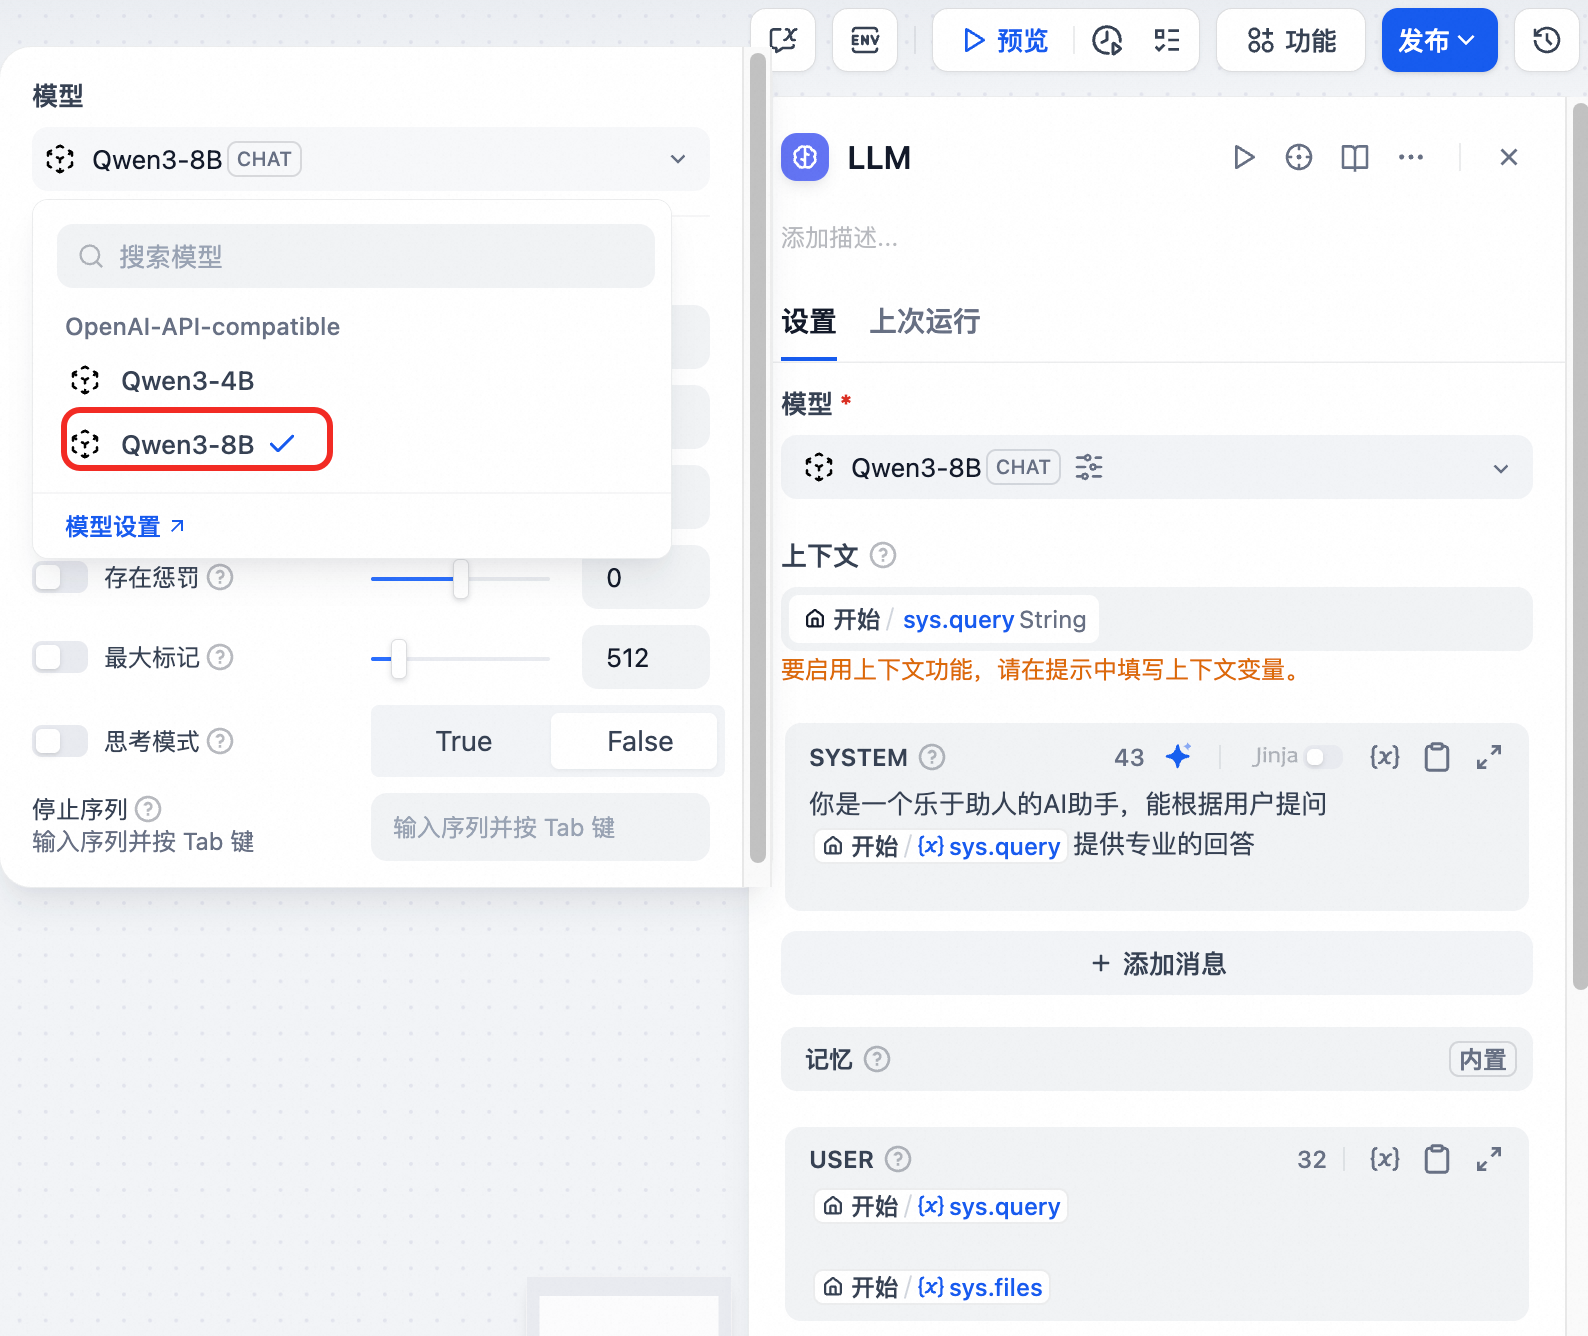This screenshot has width=1588, height=1336.
Task: Expand the USER prompt editor
Action: pos(1489,1159)
